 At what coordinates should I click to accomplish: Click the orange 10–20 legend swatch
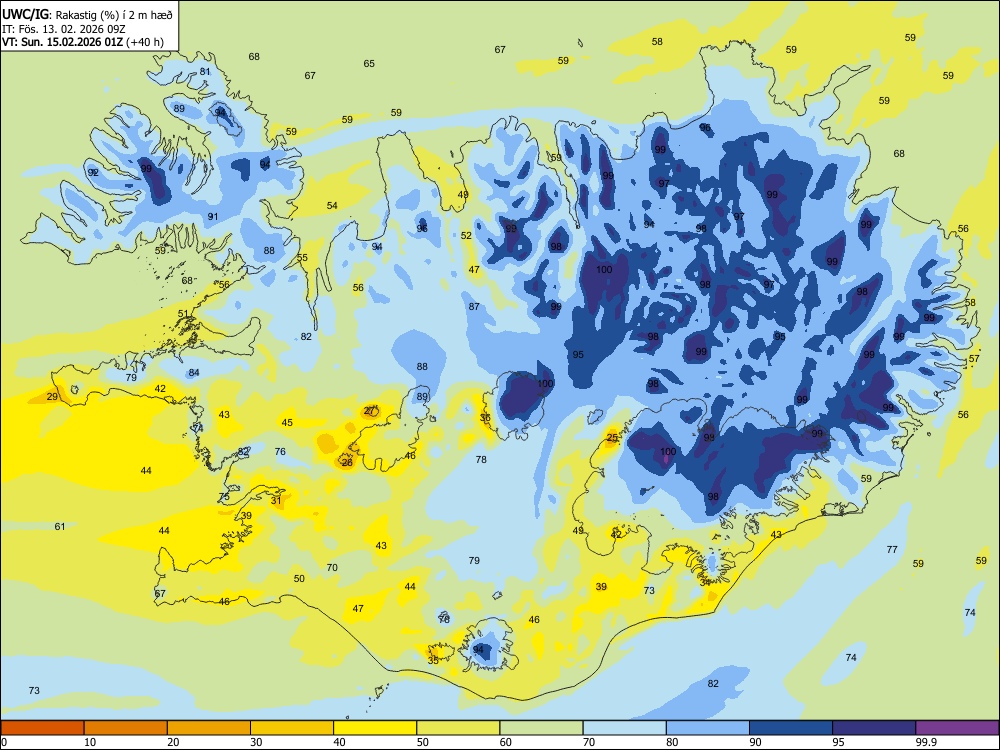coord(126,728)
